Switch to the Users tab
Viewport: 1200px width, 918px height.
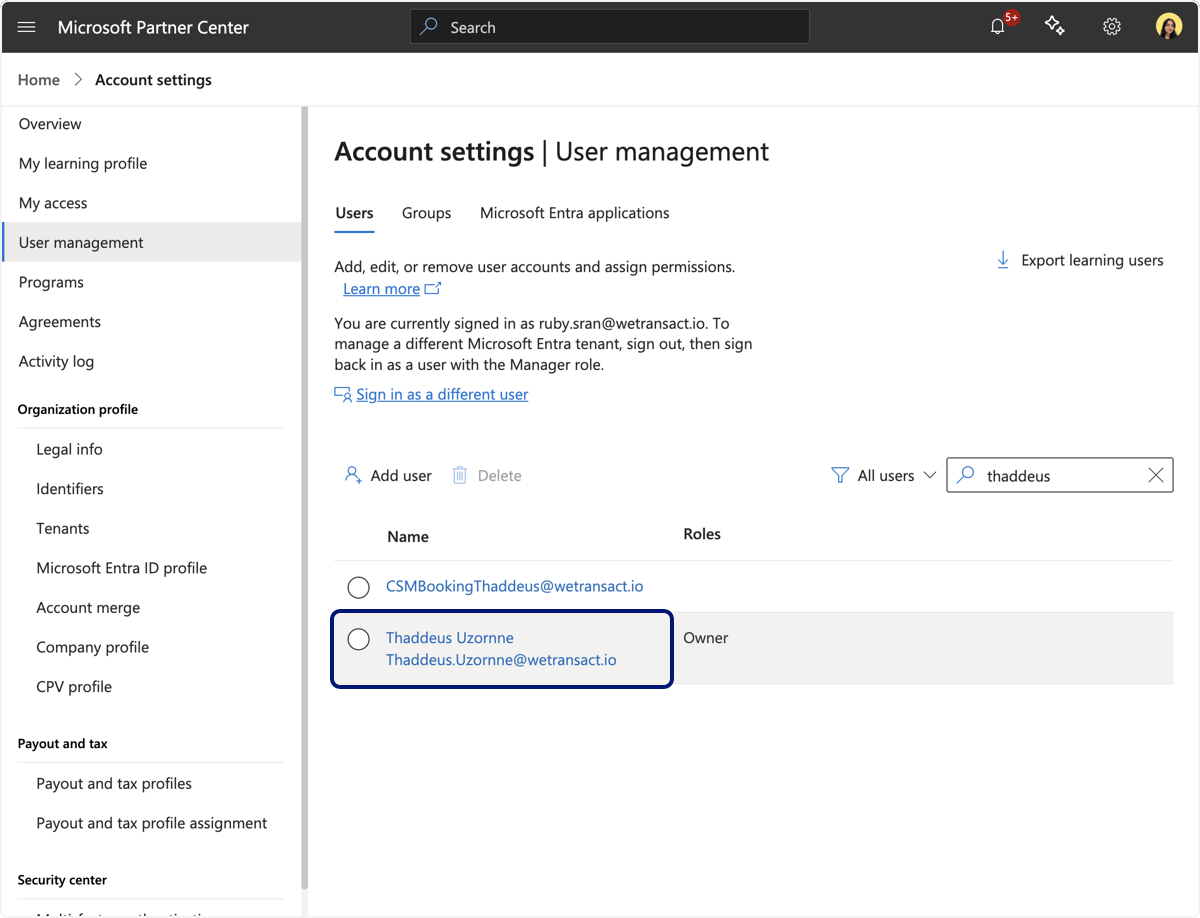tap(354, 213)
